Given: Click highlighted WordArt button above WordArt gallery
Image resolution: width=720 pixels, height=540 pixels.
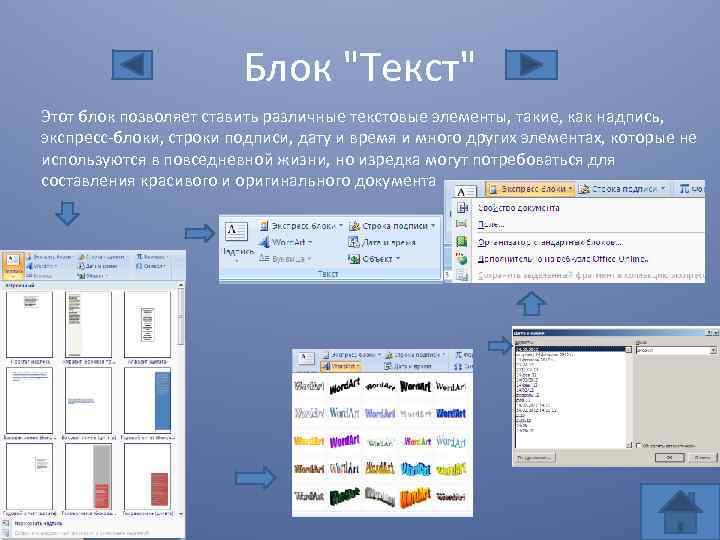Looking at the screenshot, I should tap(340, 366).
